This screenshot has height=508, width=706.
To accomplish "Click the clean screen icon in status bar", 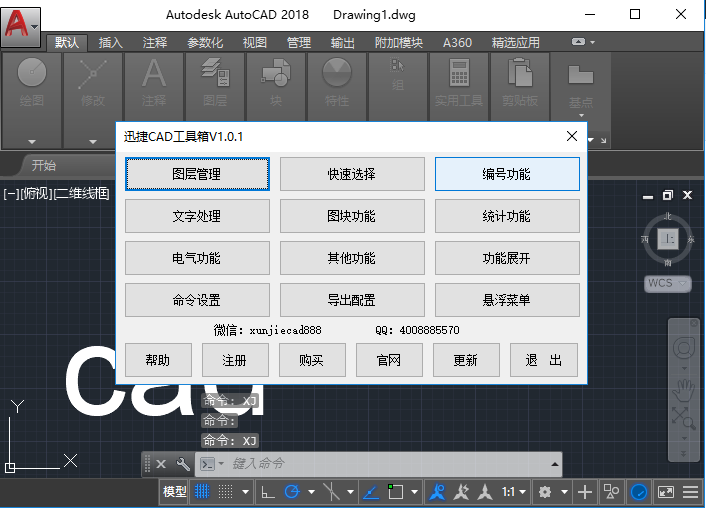I will click(665, 492).
